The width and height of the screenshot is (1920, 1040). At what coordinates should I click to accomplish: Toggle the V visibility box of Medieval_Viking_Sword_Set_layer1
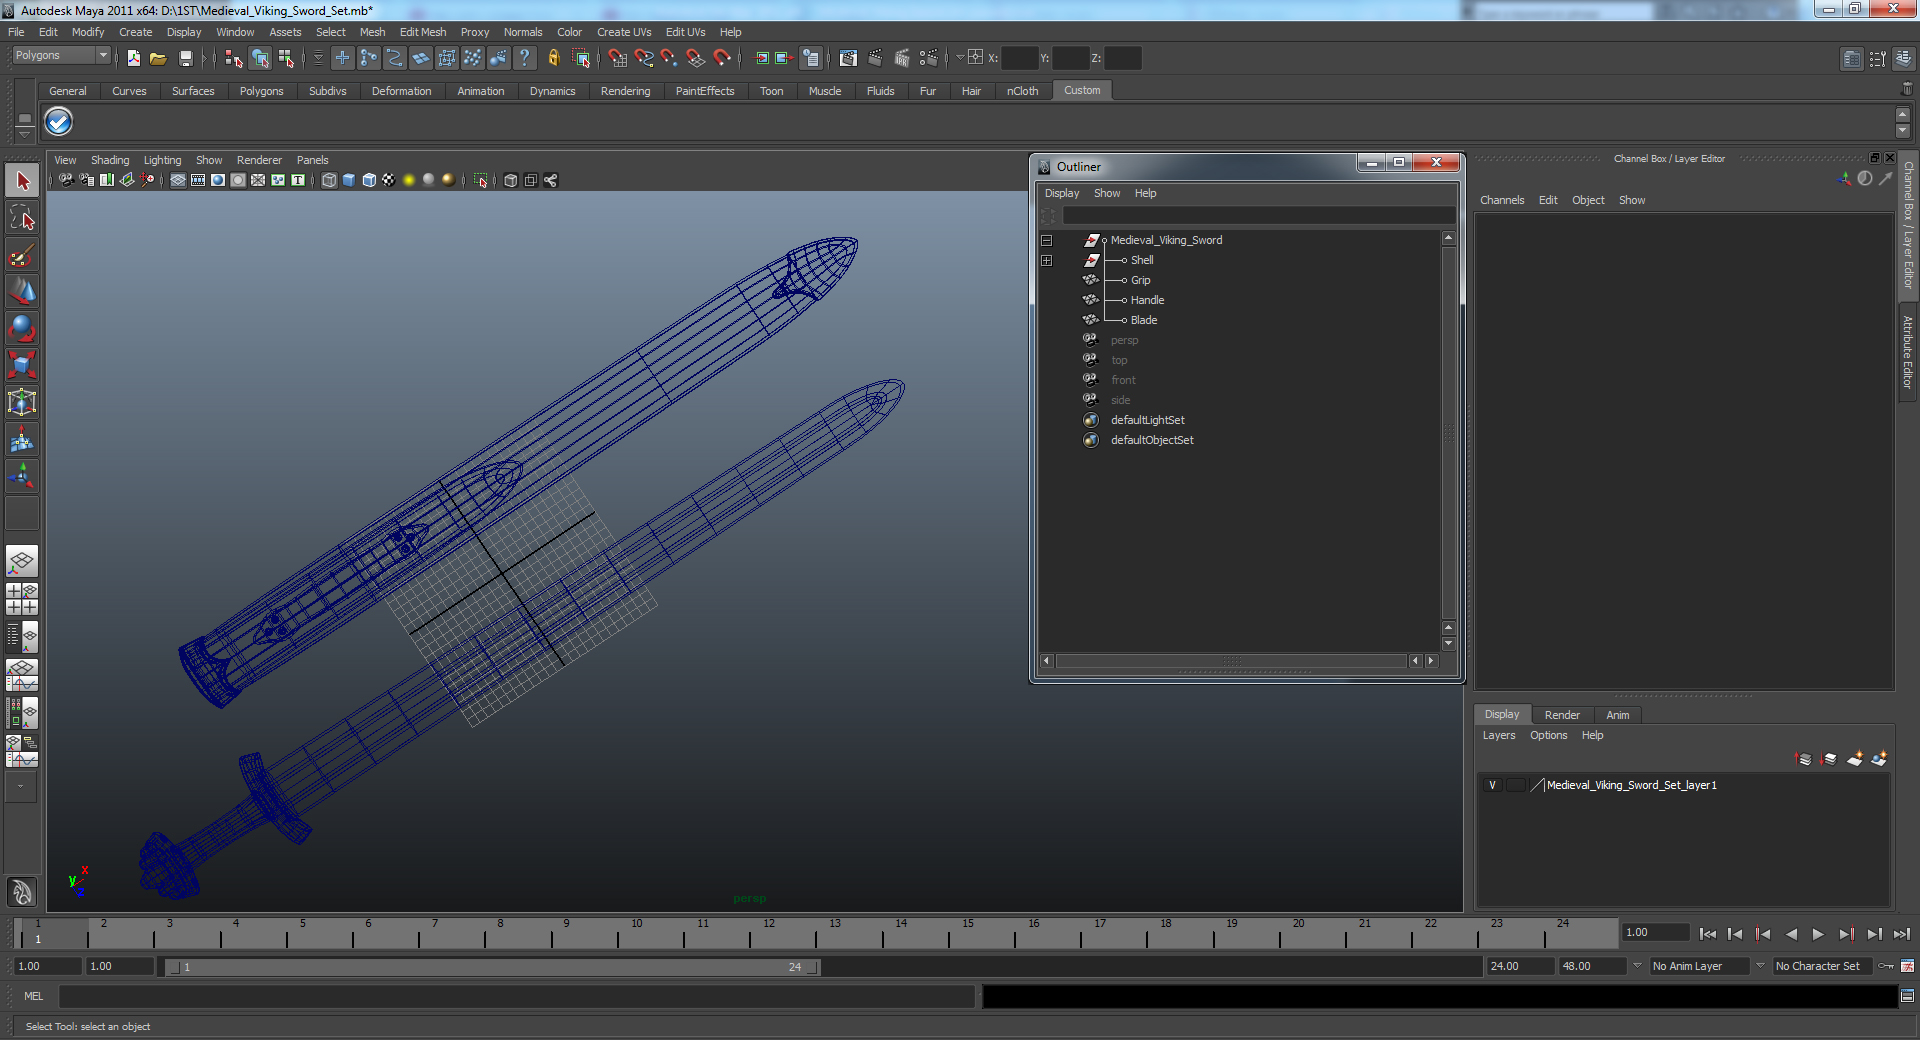1493,785
